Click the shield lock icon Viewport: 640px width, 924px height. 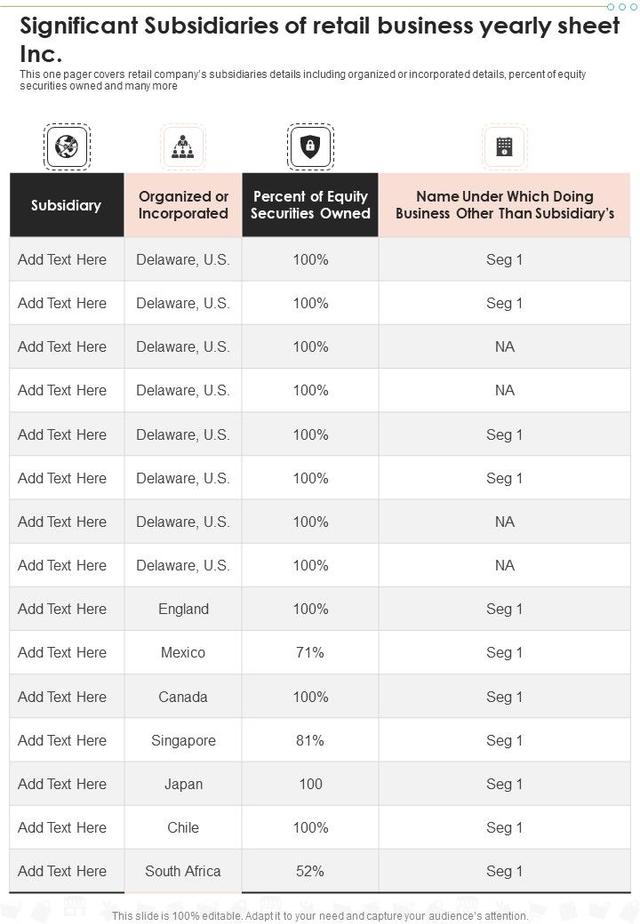(310, 147)
